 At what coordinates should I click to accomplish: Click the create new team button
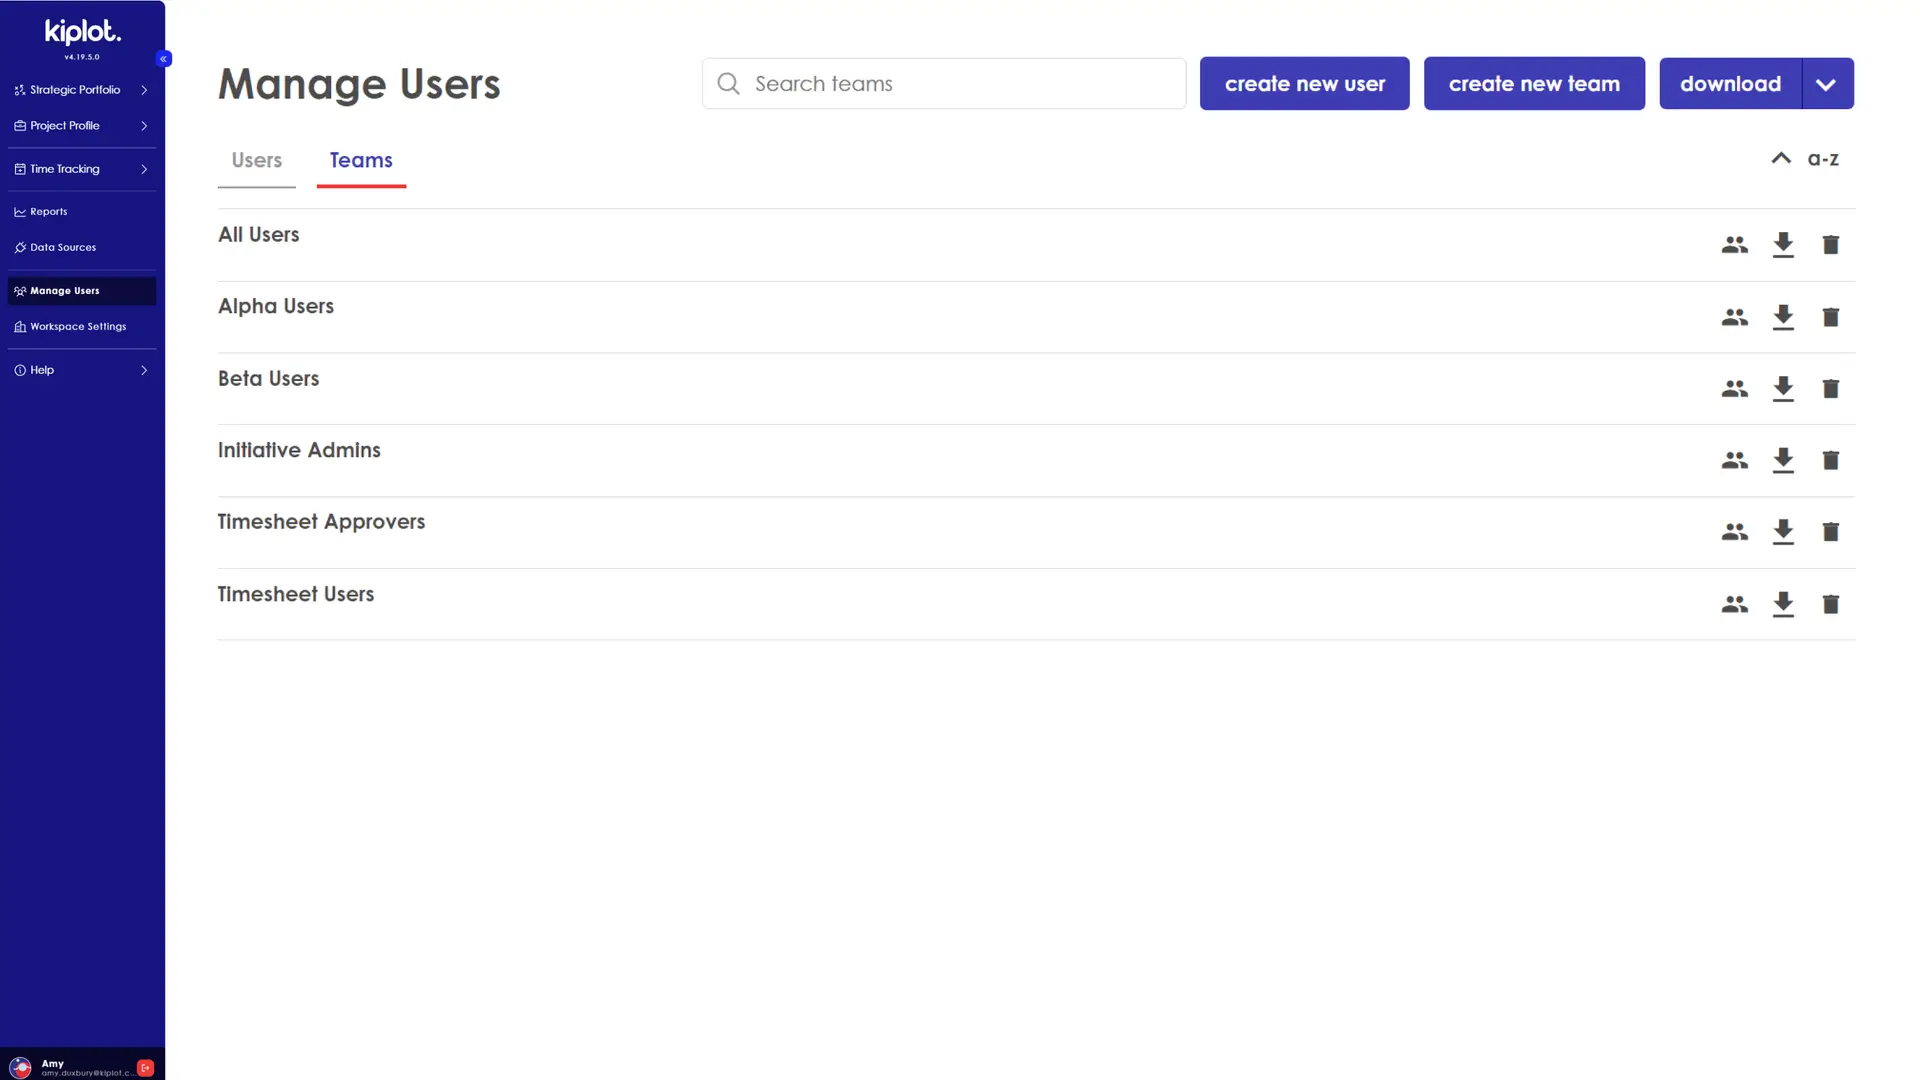coord(1534,83)
